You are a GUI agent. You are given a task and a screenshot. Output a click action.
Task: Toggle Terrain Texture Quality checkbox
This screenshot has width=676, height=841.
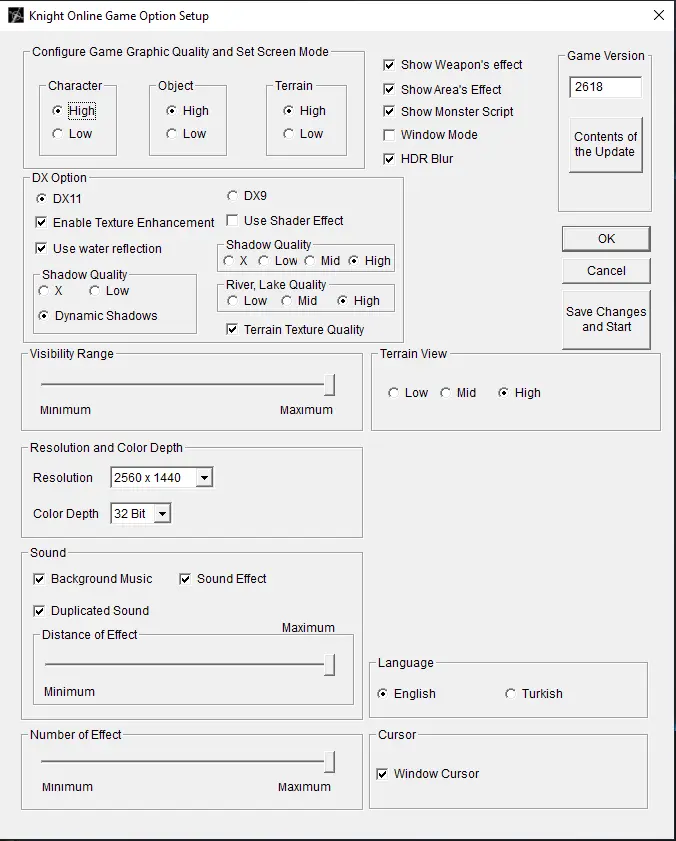[232, 329]
